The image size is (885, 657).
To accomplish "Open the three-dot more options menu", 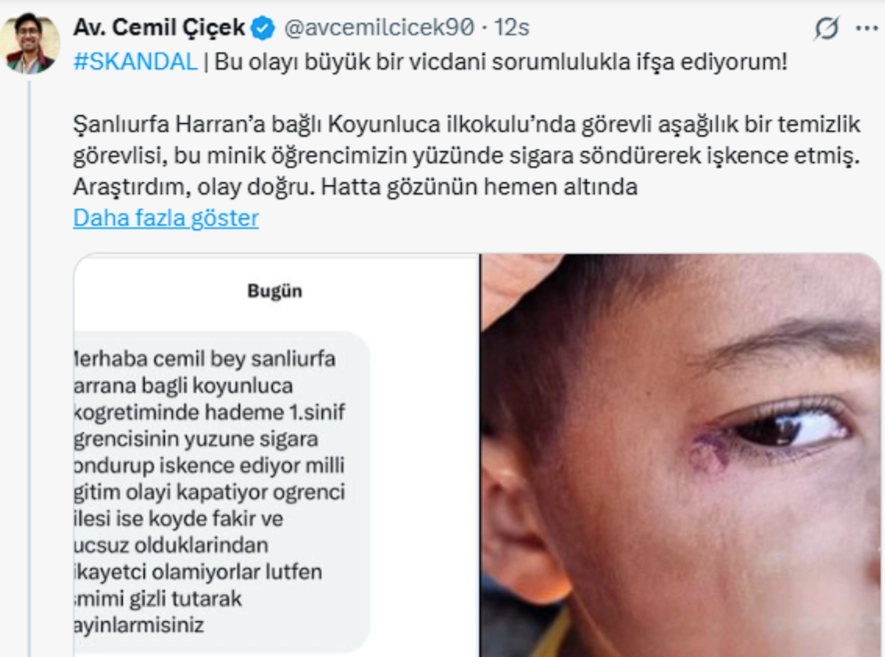I will click(x=867, y=28).
